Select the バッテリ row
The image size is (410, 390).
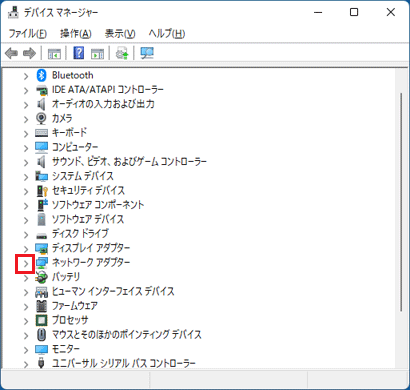click(x=66, y=277)
